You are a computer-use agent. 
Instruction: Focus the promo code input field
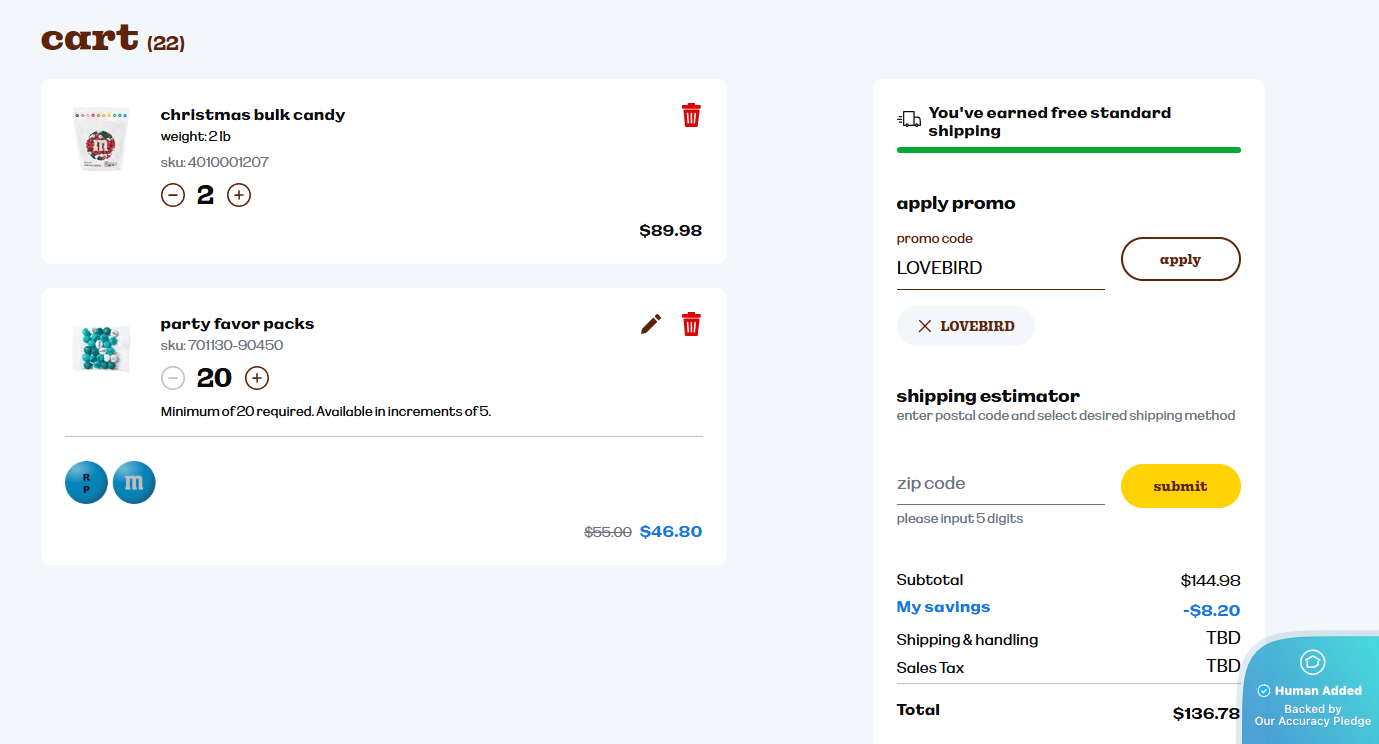point(1000,268)
